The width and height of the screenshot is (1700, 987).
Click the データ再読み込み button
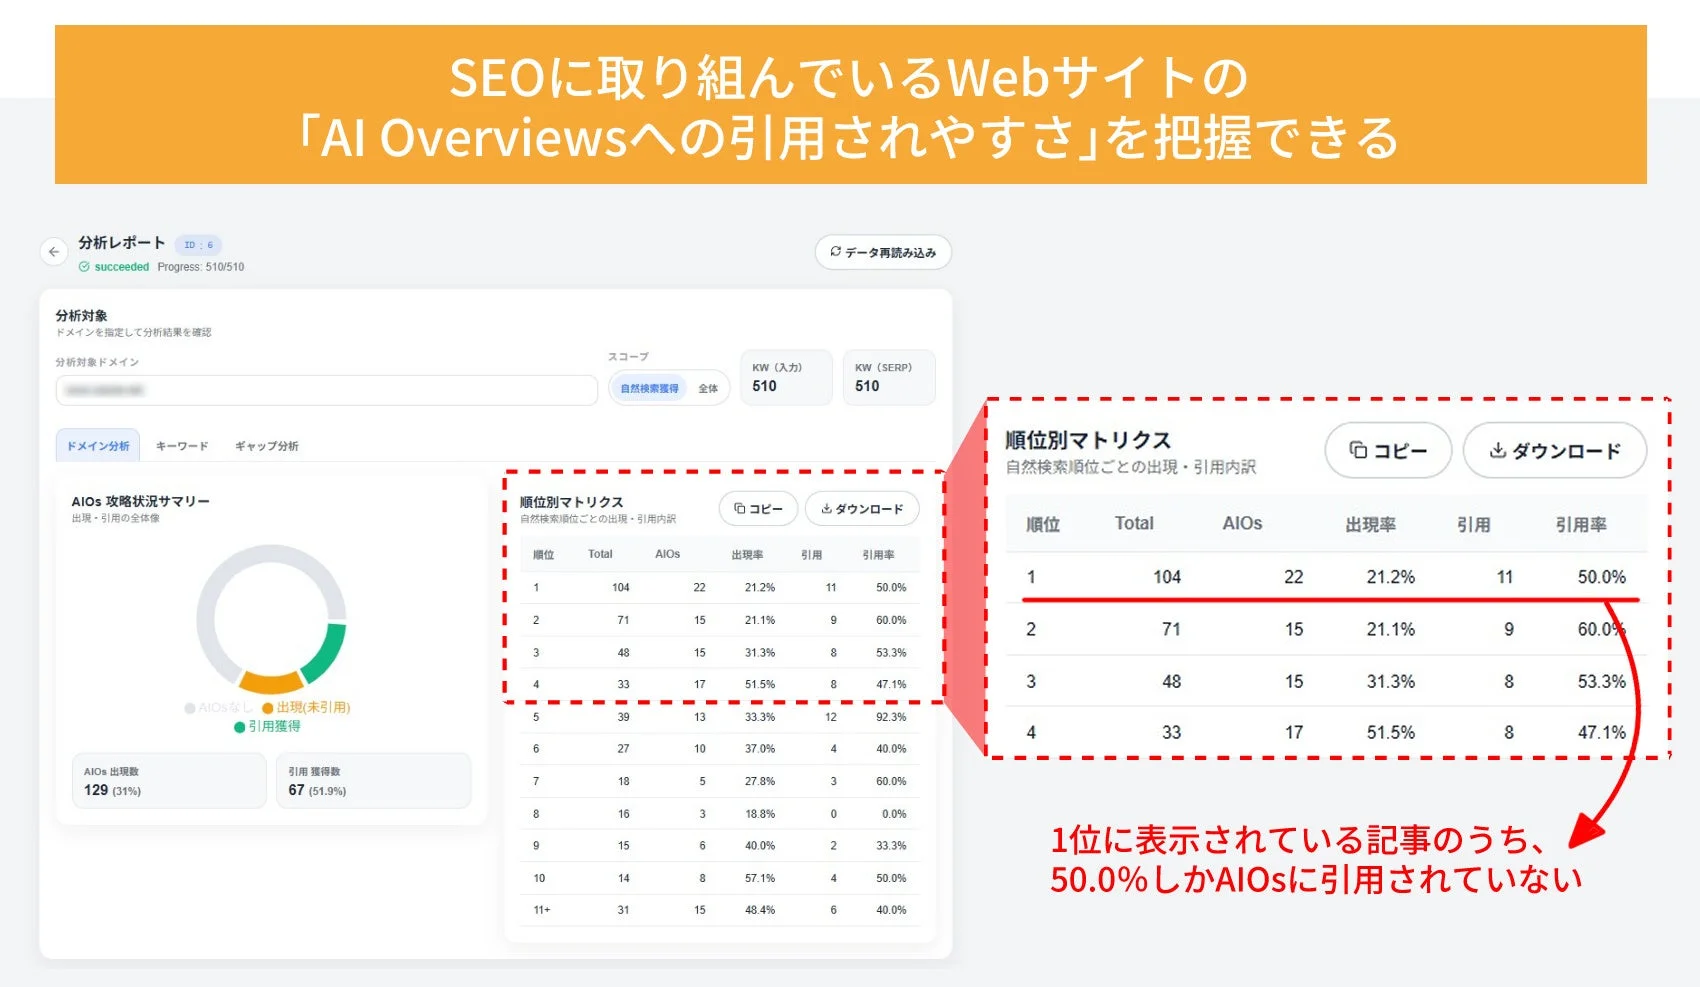(x=884, y=251)
